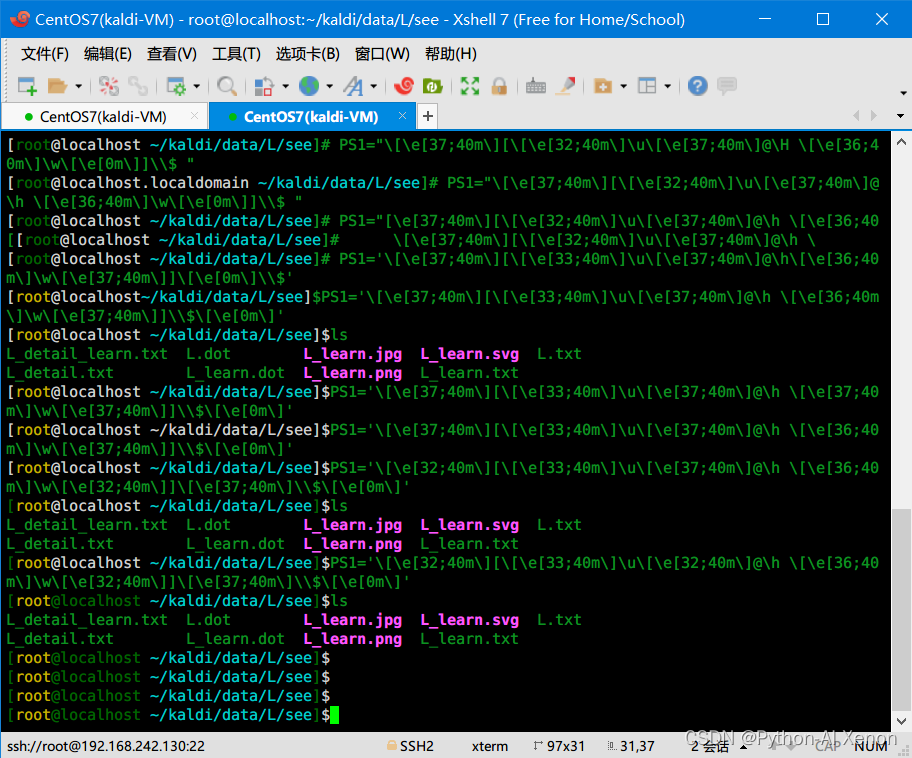Open the Font settings icon
The width and height of the screenshot is (912, 758).
click(x=353, y=86)
